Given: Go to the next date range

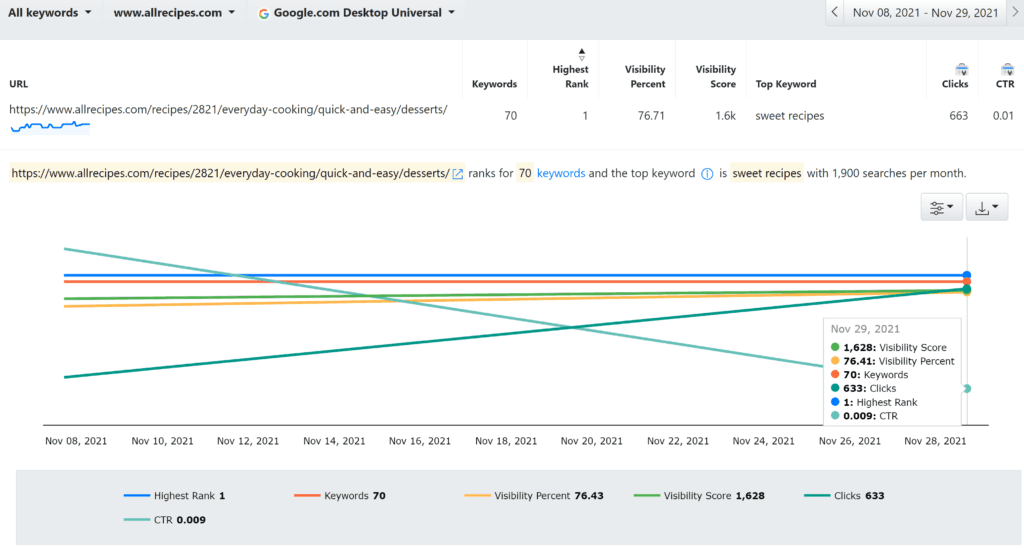Looking at the screenshot, I should (x=1016, y=12).
